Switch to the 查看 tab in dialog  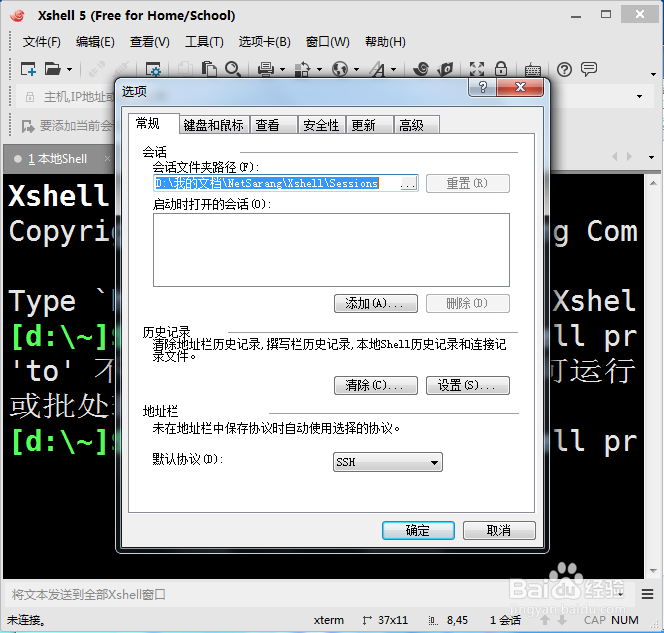coord(274,125)
